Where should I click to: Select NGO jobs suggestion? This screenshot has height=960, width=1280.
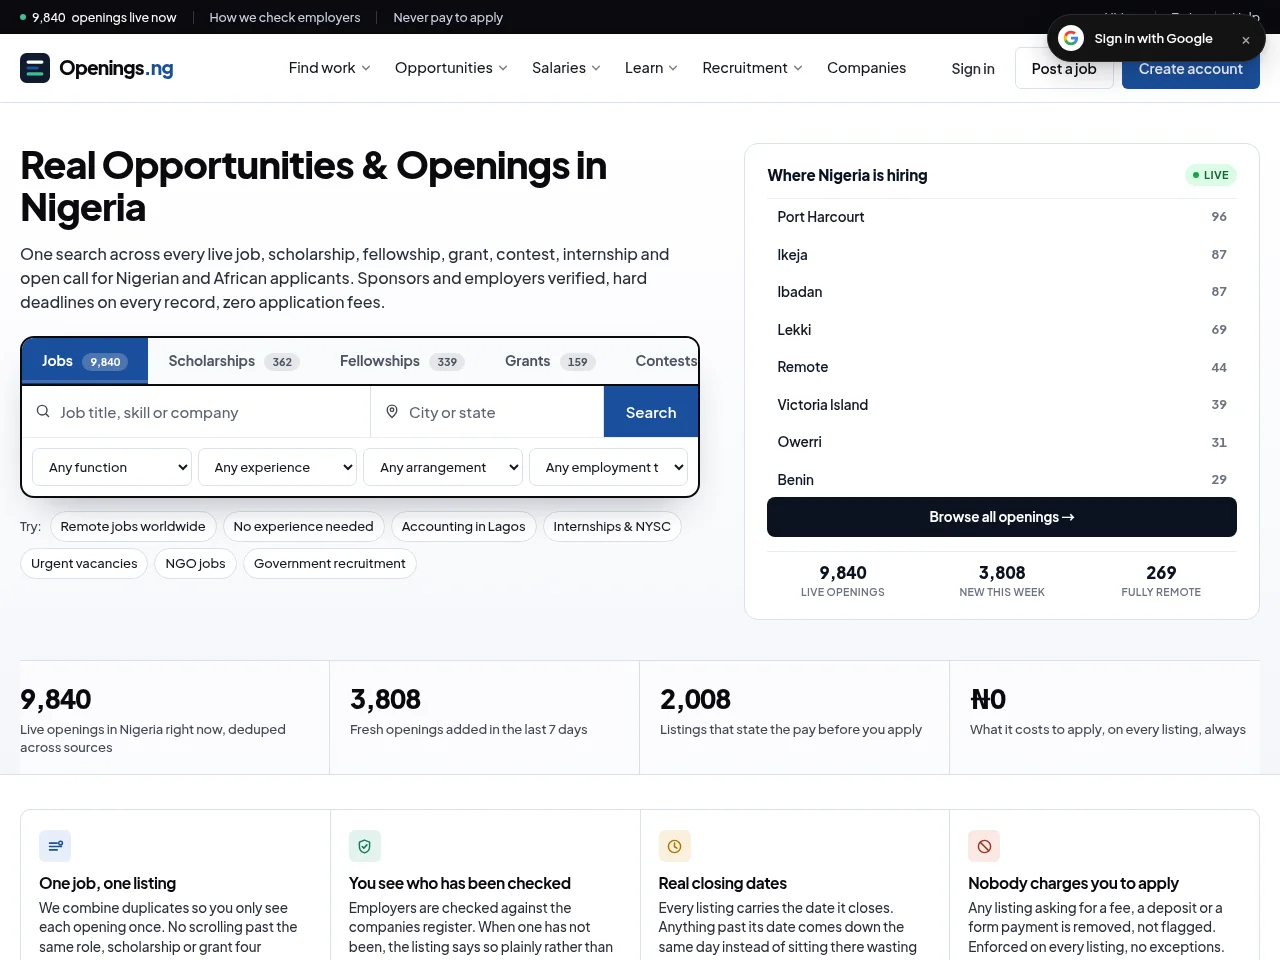[x=195, y=563]
